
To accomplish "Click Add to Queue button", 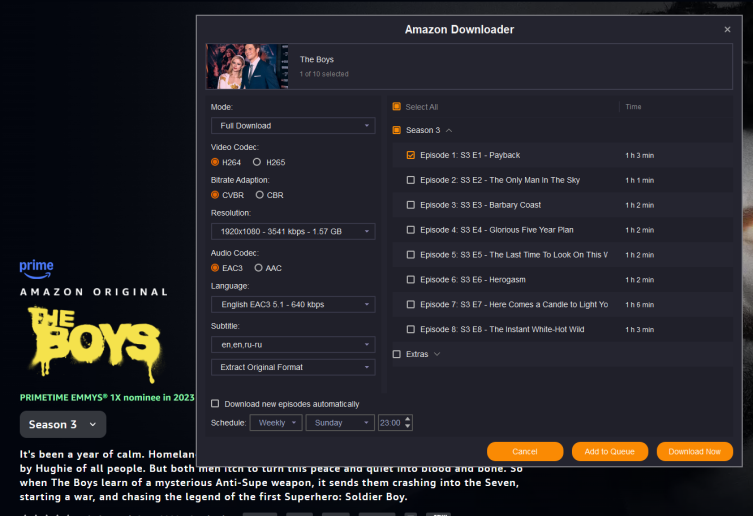I will [610, 452].
